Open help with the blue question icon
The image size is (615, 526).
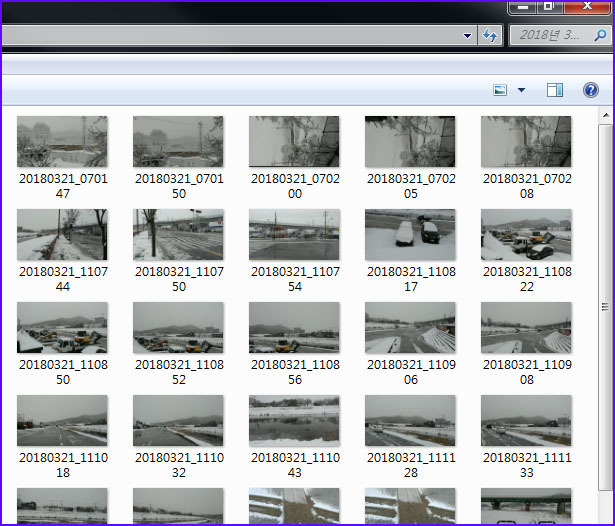(591, 90)
